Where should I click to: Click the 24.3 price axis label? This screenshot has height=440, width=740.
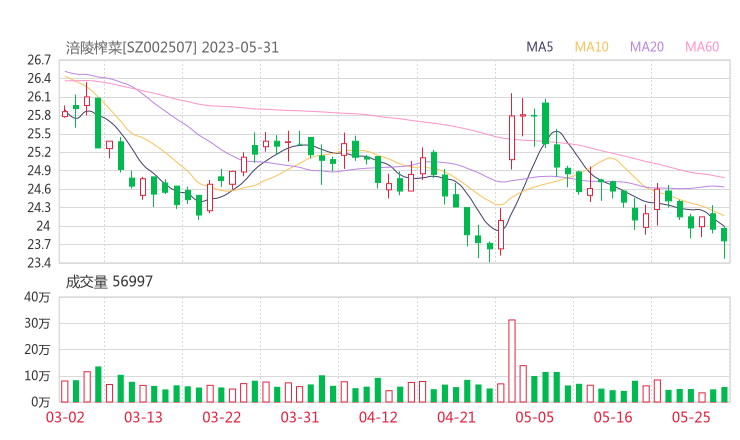pyautogui.click(x=39, y=207)
